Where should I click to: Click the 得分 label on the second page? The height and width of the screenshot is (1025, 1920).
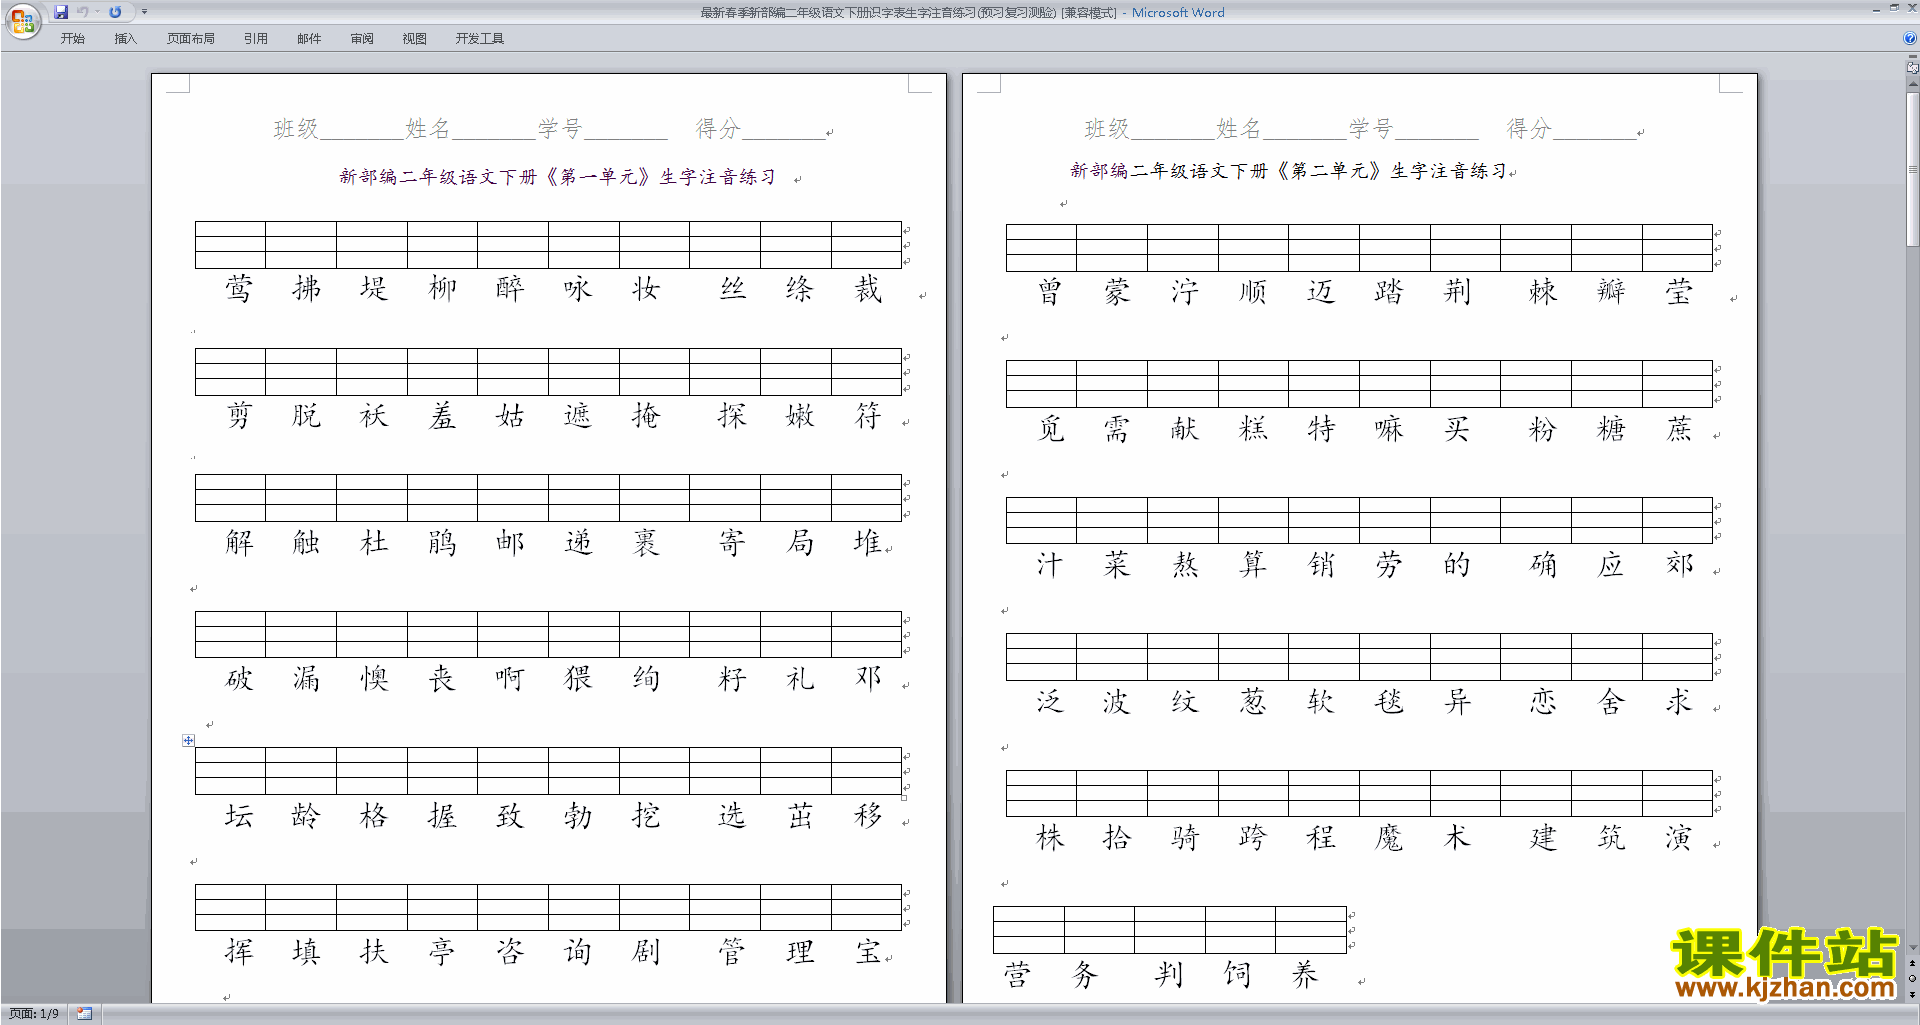pos(1529,129)
